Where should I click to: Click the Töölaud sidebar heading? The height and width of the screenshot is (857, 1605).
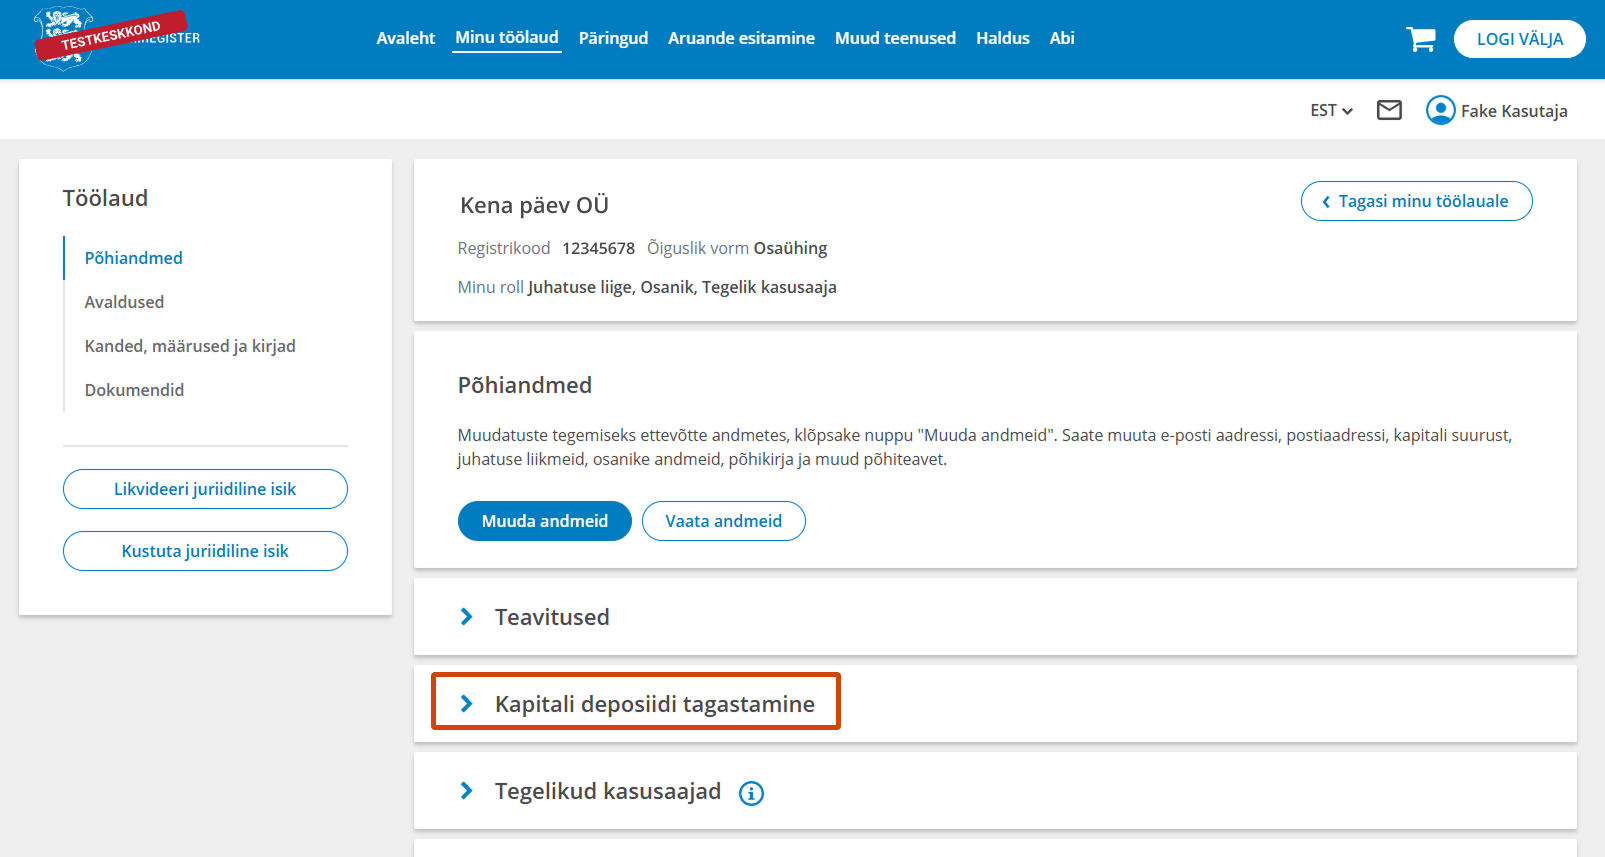pos(105,198)
